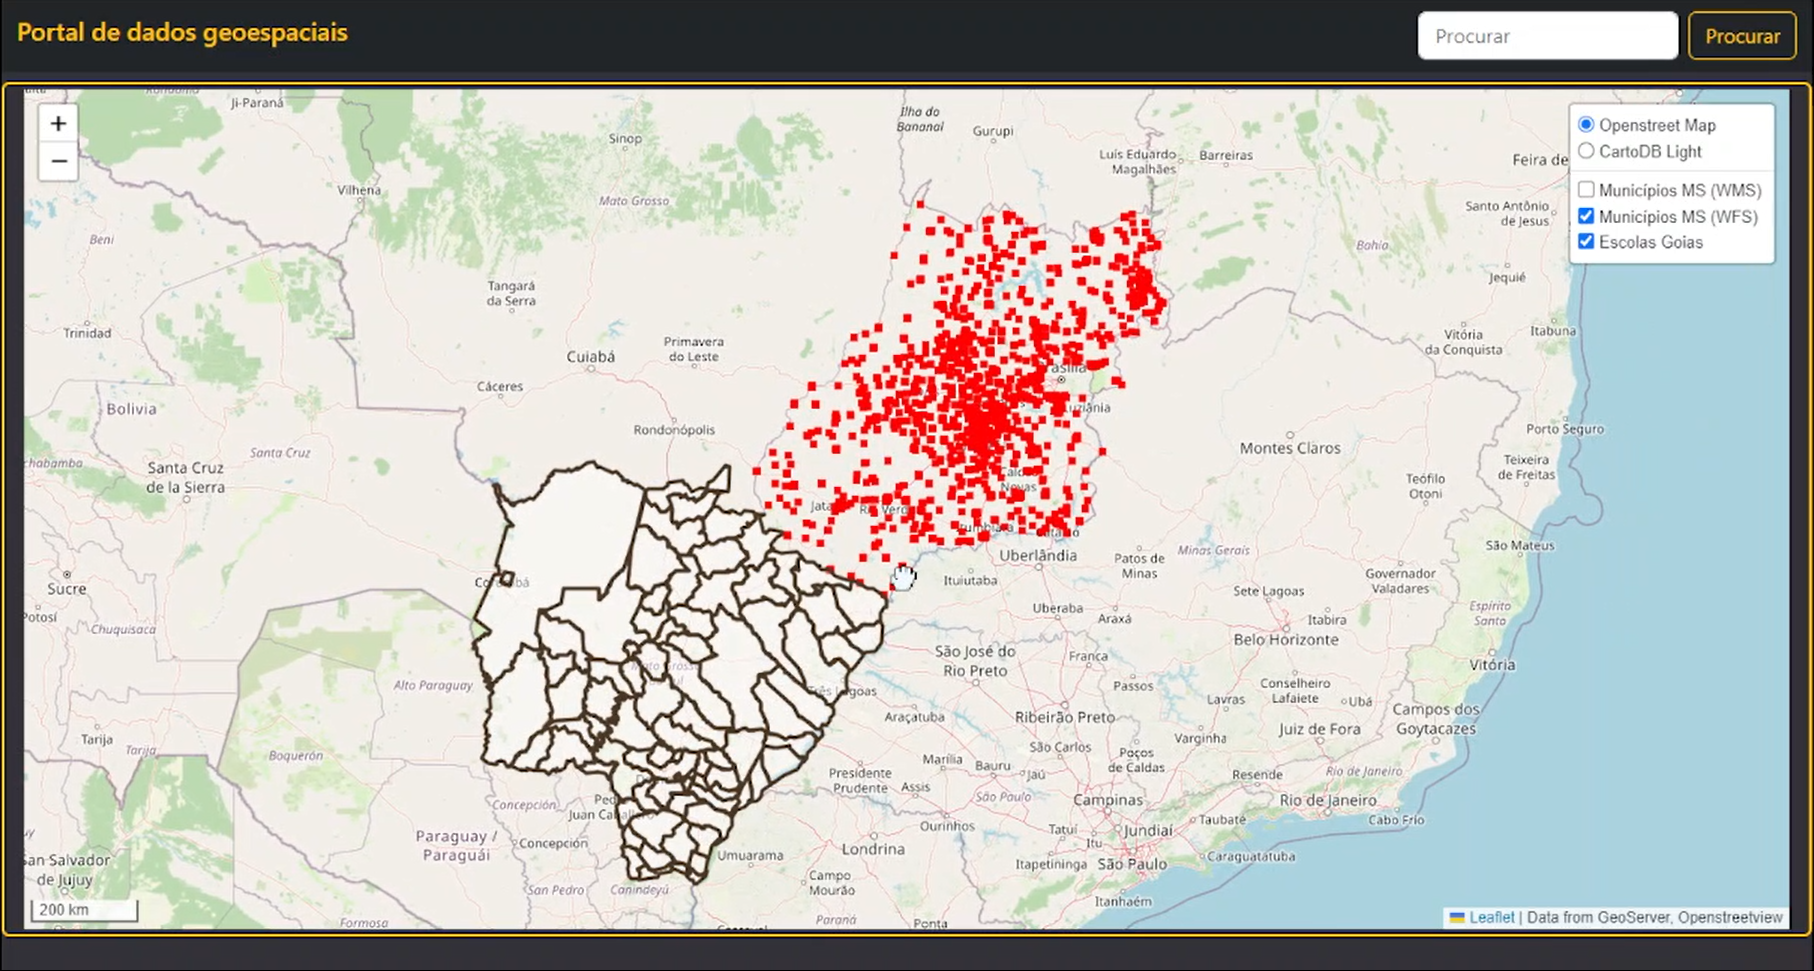The width and height of the screenshot is (1814, 971).
Task: Select the Openstreet Map base layer
Action: (x=1586, y=125)
